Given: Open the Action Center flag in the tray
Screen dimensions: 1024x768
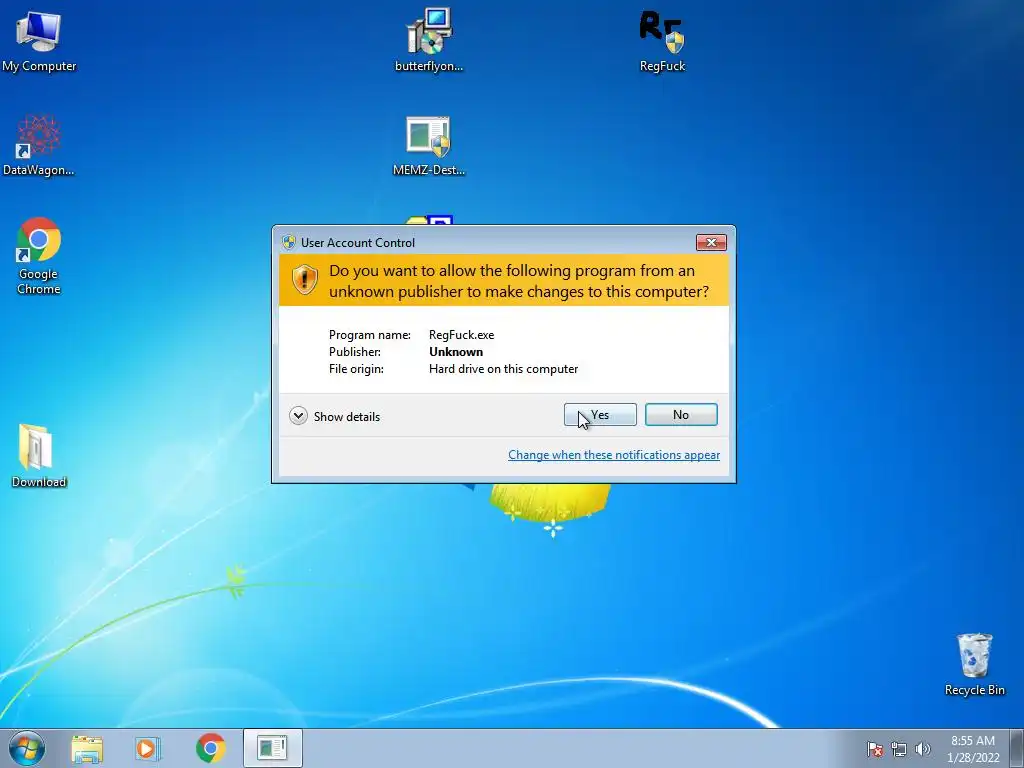Looking at the screenshot, I should point(875,749).
